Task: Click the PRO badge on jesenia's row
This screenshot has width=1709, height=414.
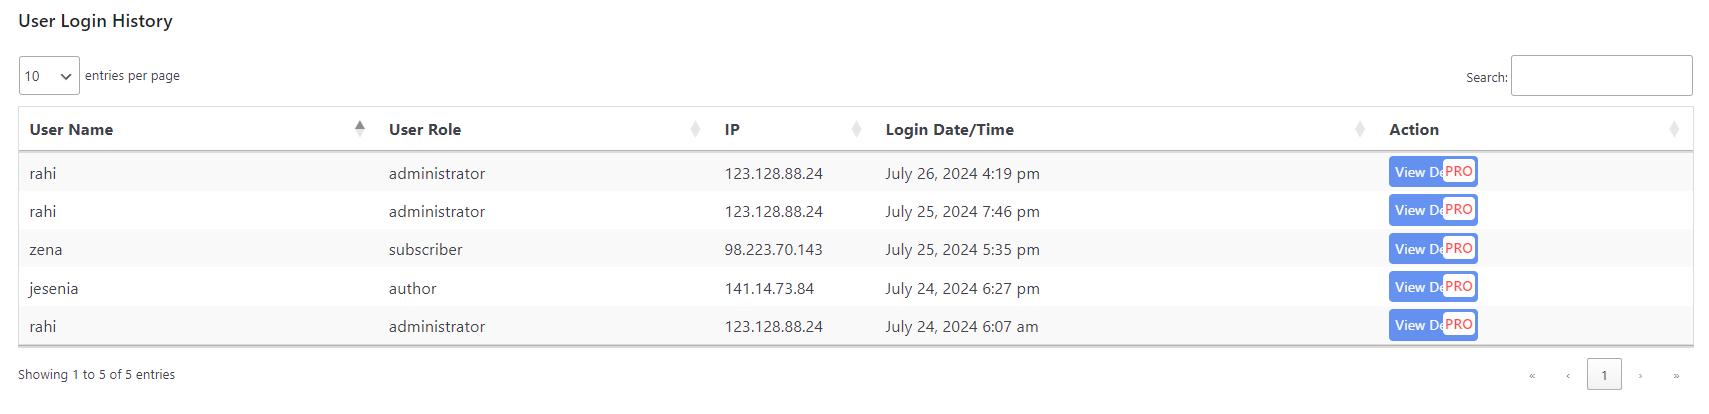Action: tap(1459, 286)
